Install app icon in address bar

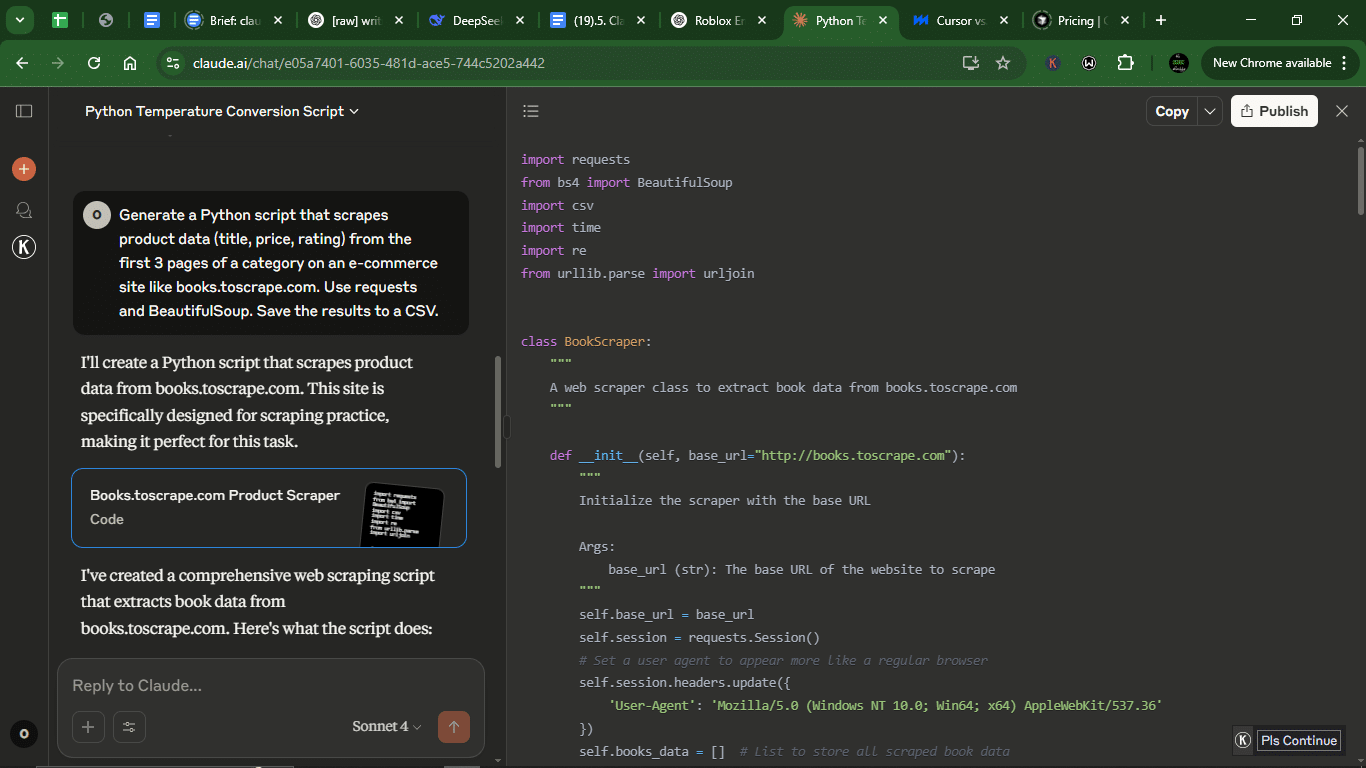(970, 63)
